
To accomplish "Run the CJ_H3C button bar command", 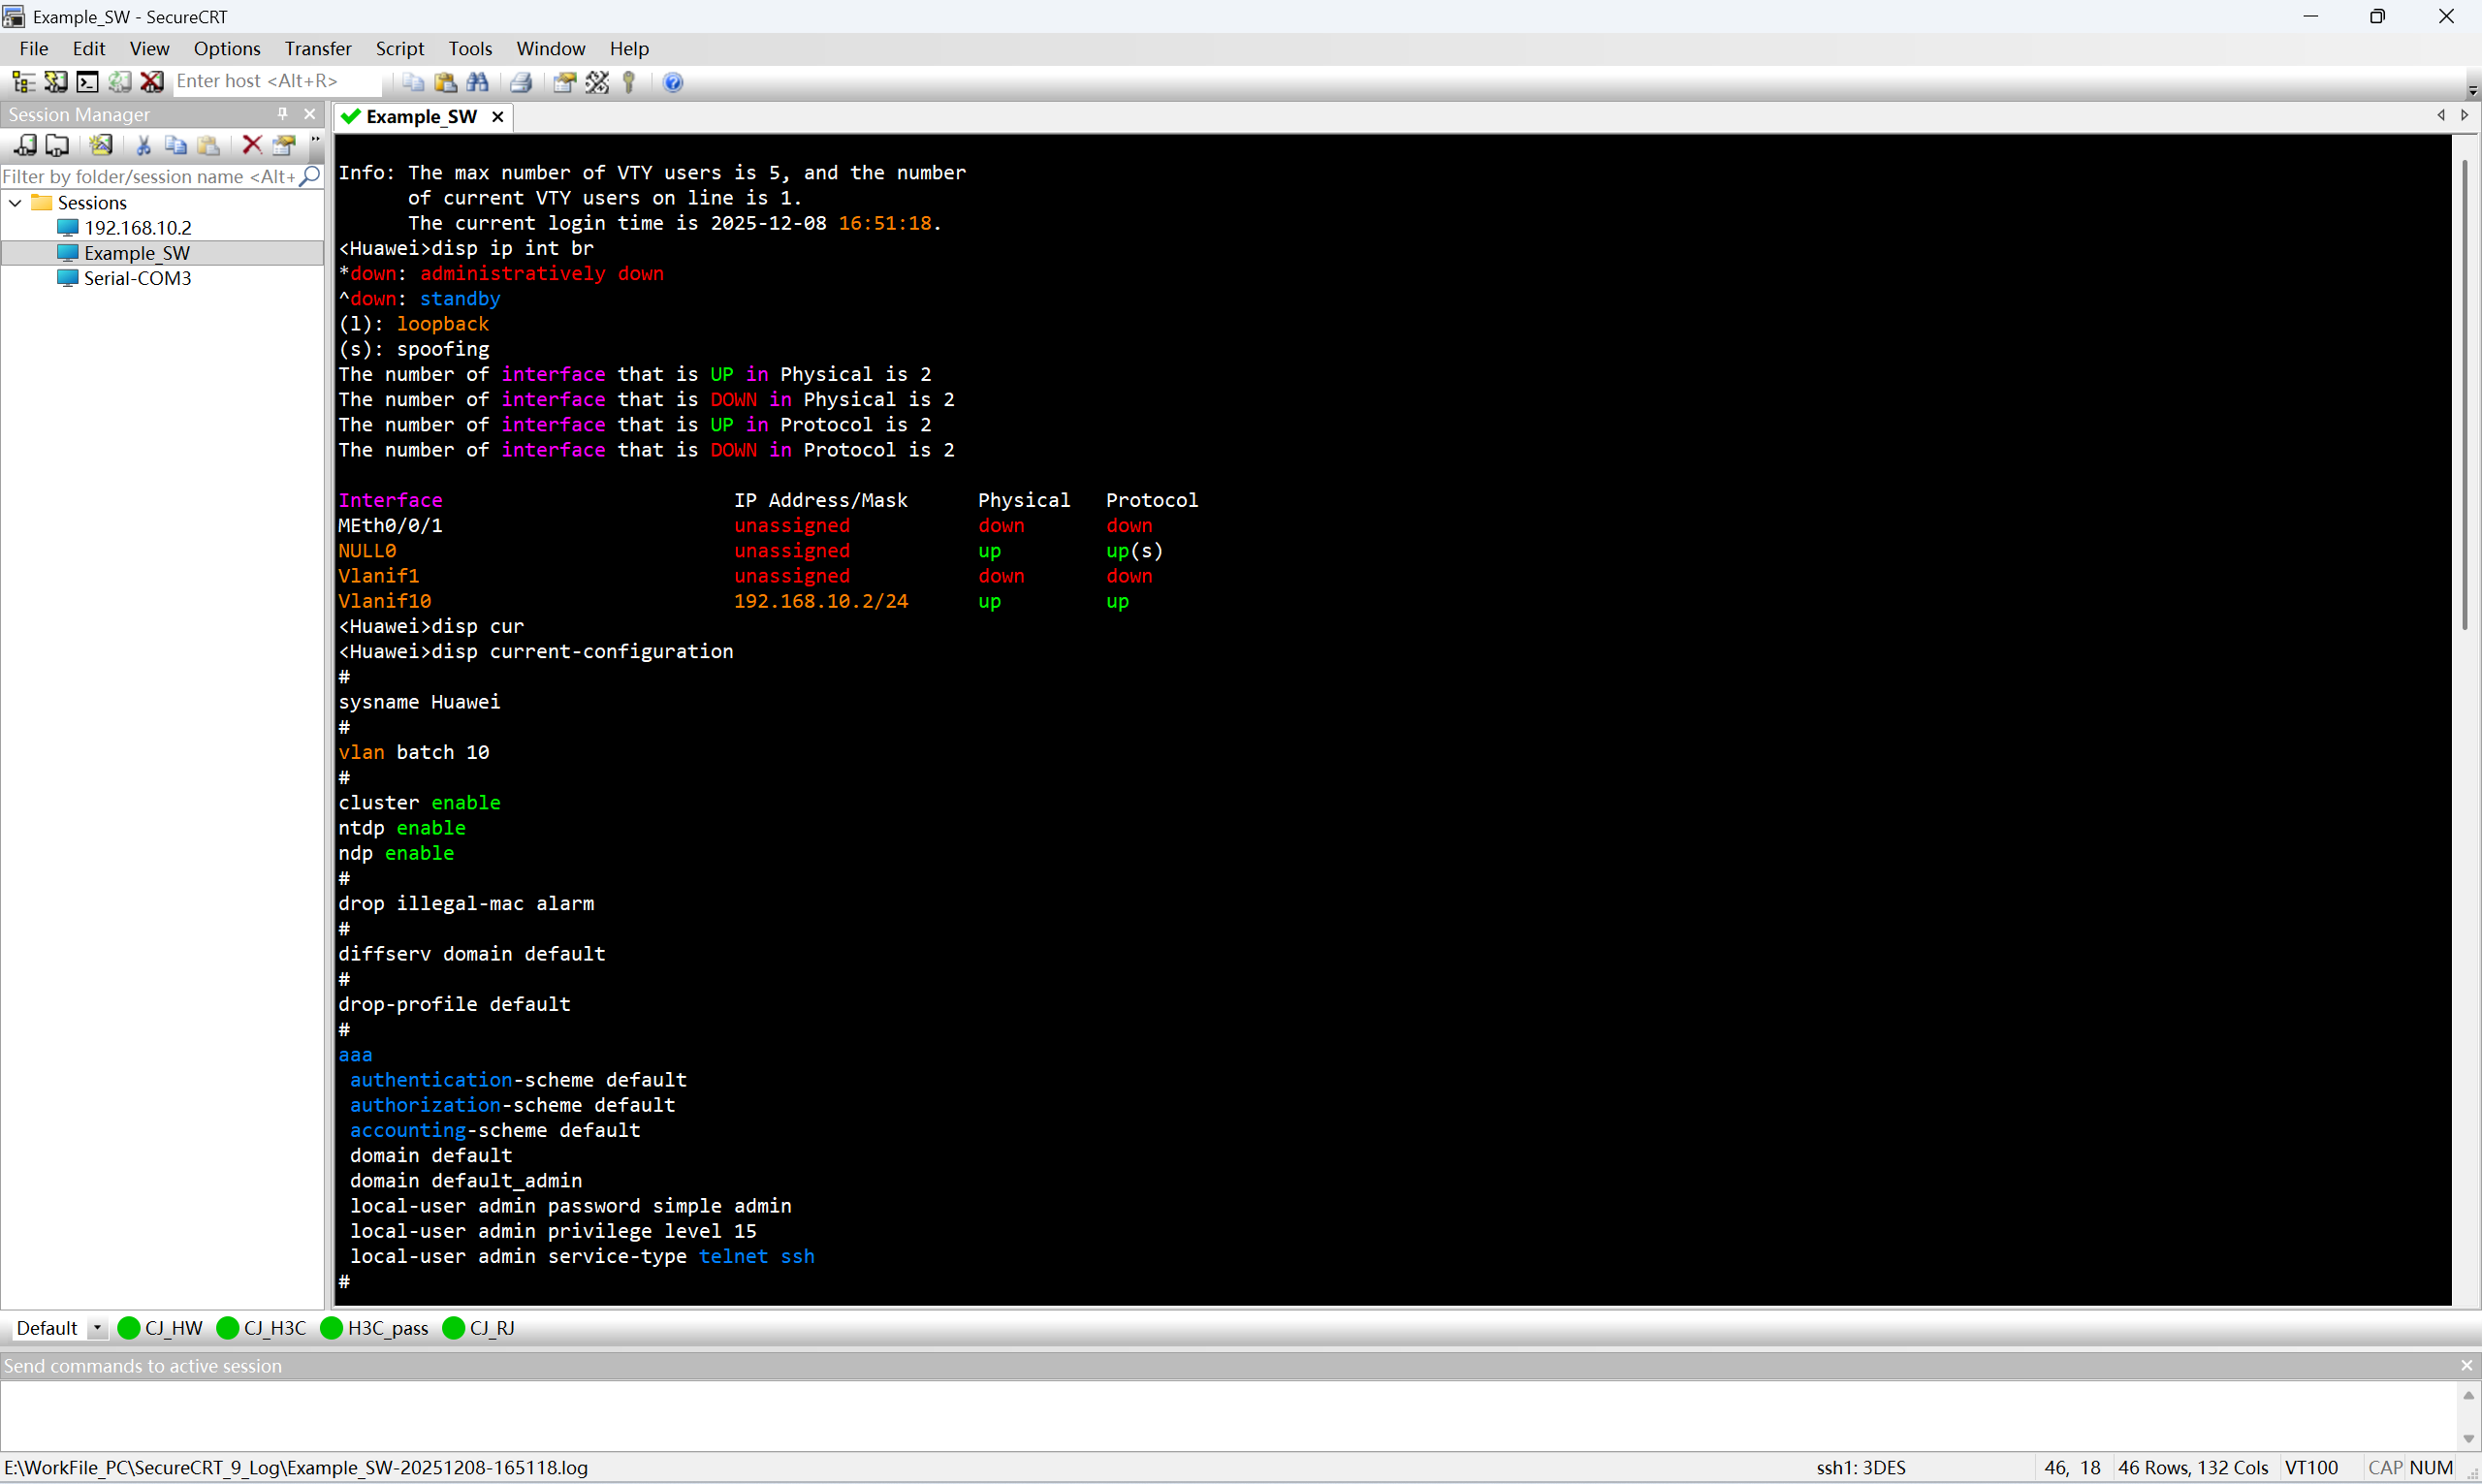I will pyautogui.click(x=262, y=1328).
